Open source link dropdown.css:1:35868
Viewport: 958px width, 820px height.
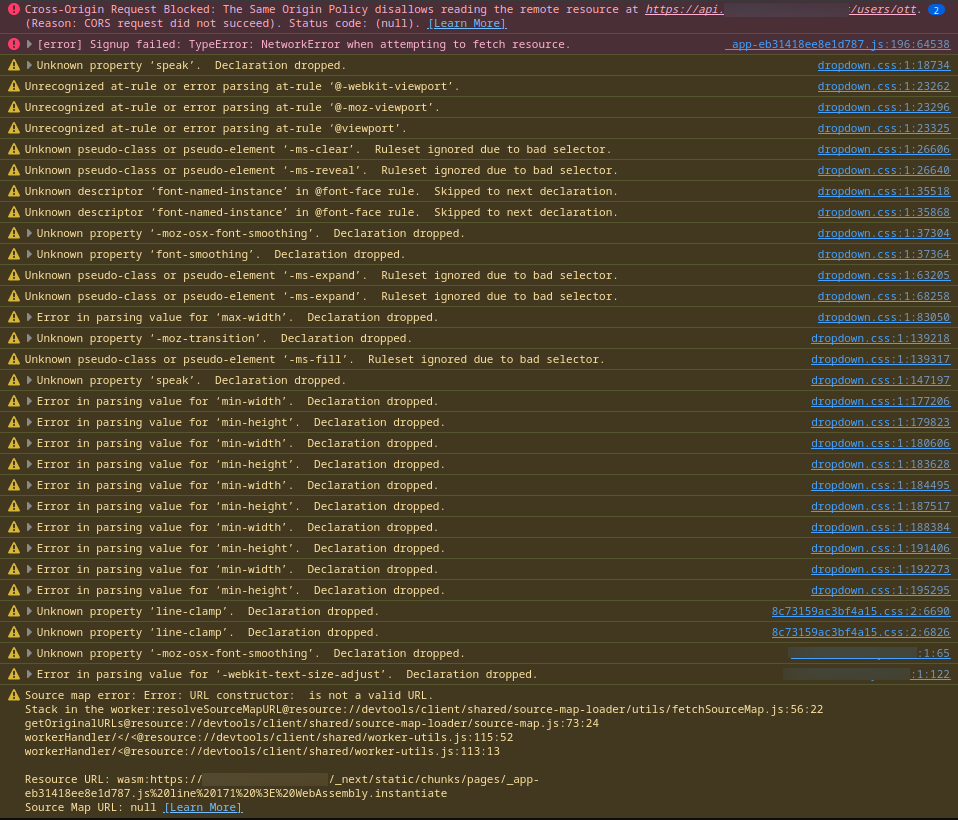tap(883, 213)
